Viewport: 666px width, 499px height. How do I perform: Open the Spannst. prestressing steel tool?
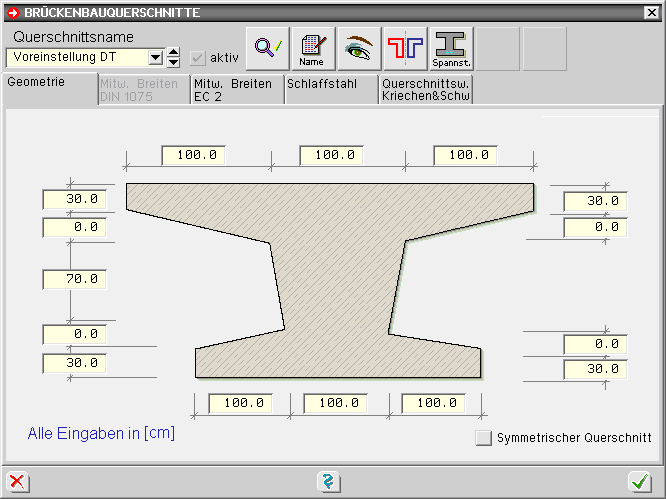click(x=452, y=49)
